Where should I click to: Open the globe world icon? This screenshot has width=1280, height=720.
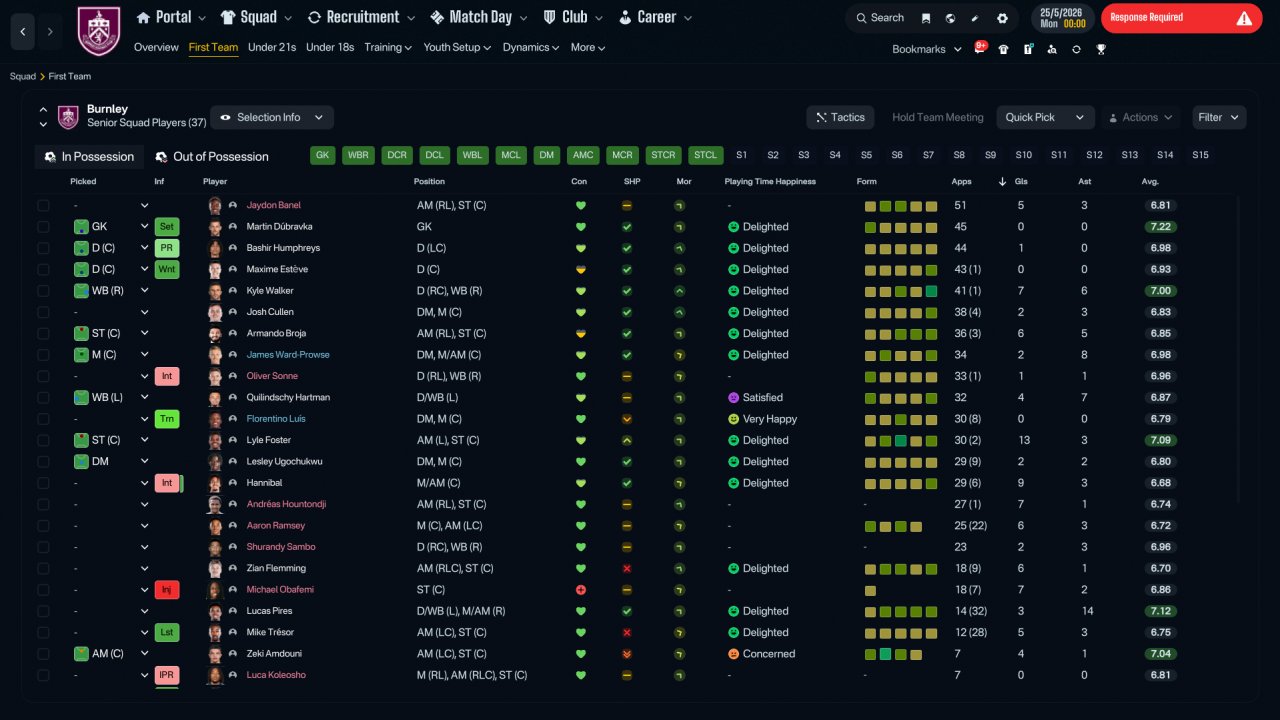[950, 18]
